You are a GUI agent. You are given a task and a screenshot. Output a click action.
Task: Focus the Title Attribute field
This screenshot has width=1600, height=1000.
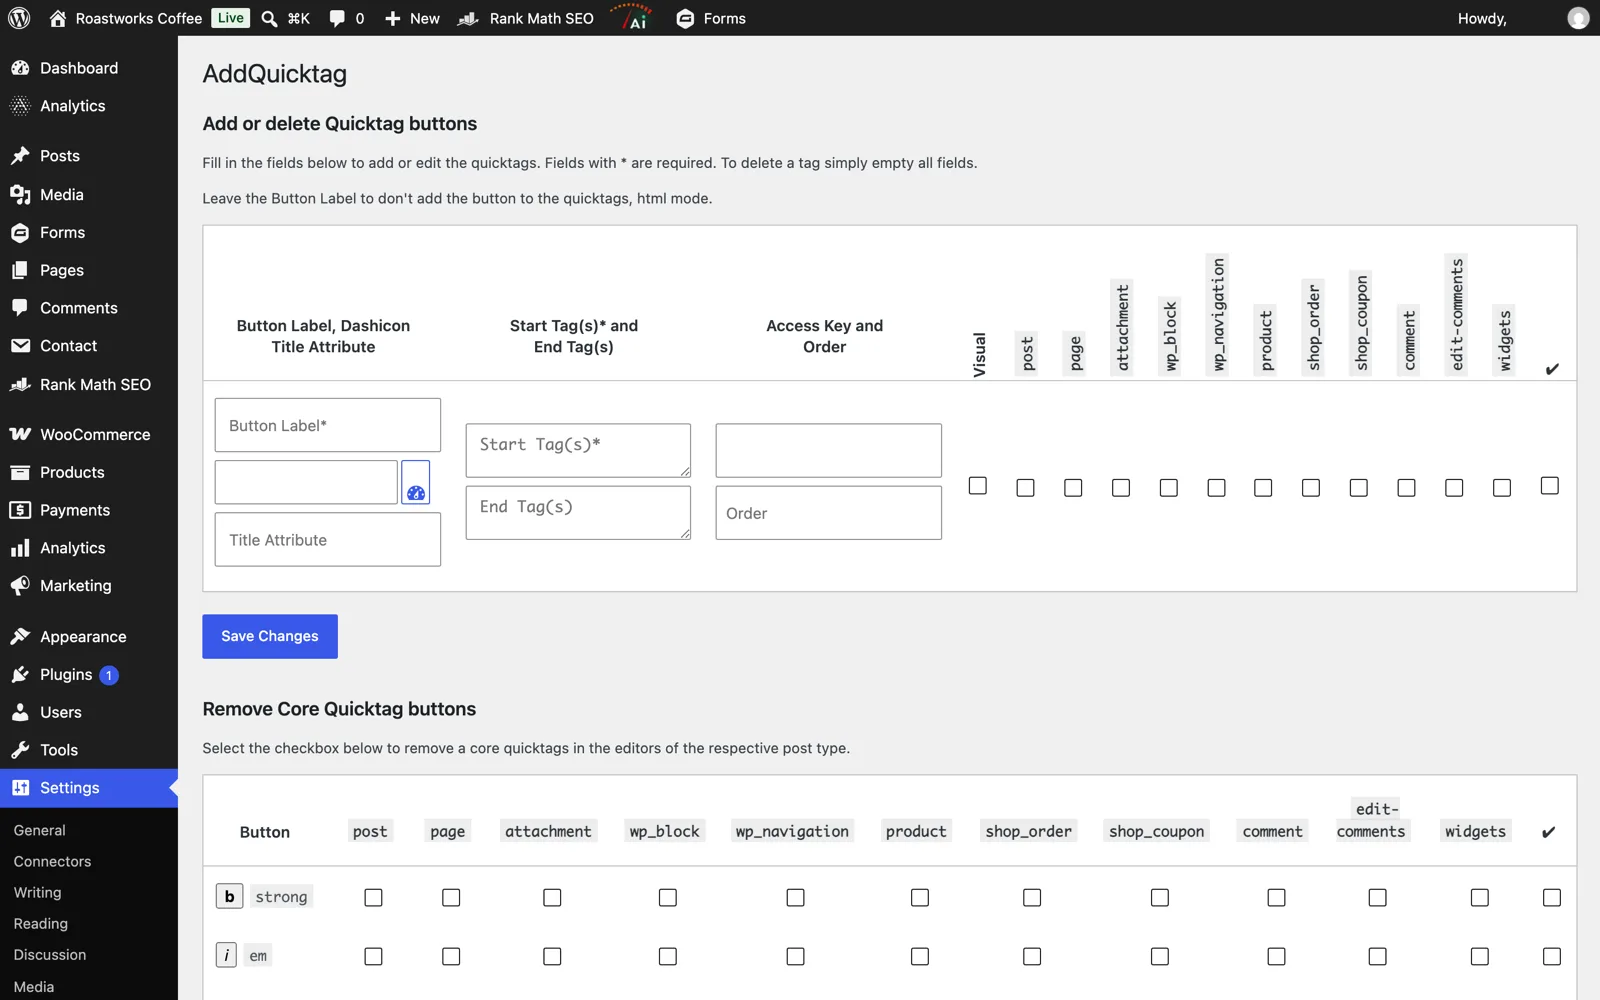click(327, 540)
